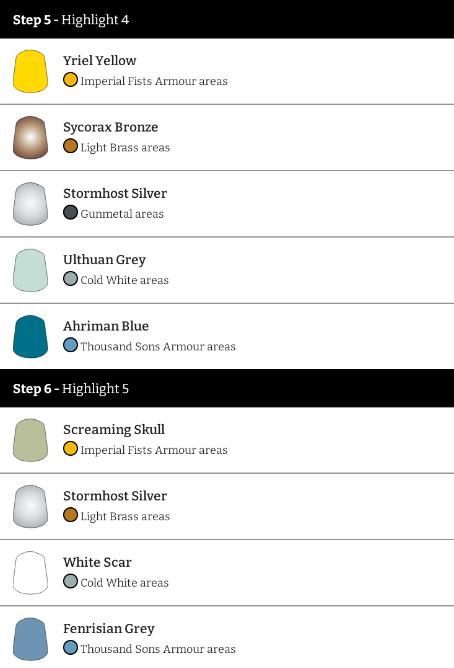This screenshot has height=668, width=454.
Task: Click Thousand Sons swatch under Ahriman Blue
Action: point(70,345)
